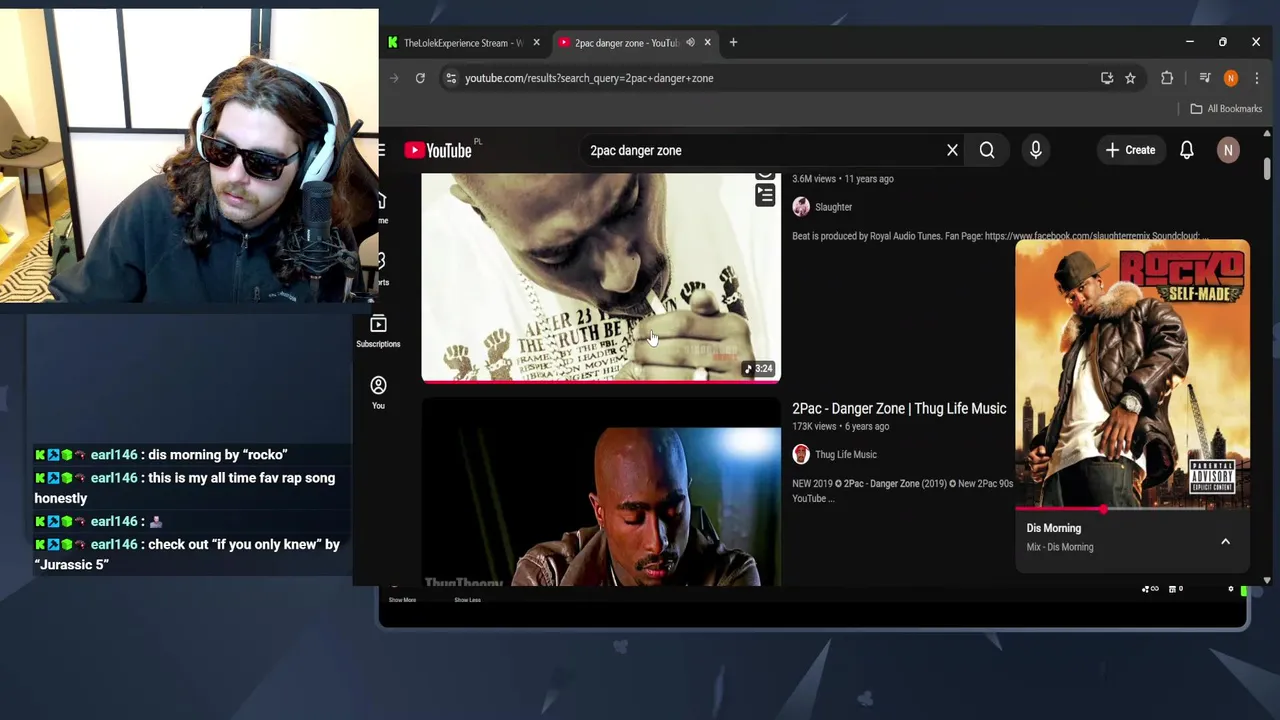Image resolution: width=1280 pixels, height=720 pixels.
Task: Close the TheLolekExperience Stream tab
Action: pos(536,42)
